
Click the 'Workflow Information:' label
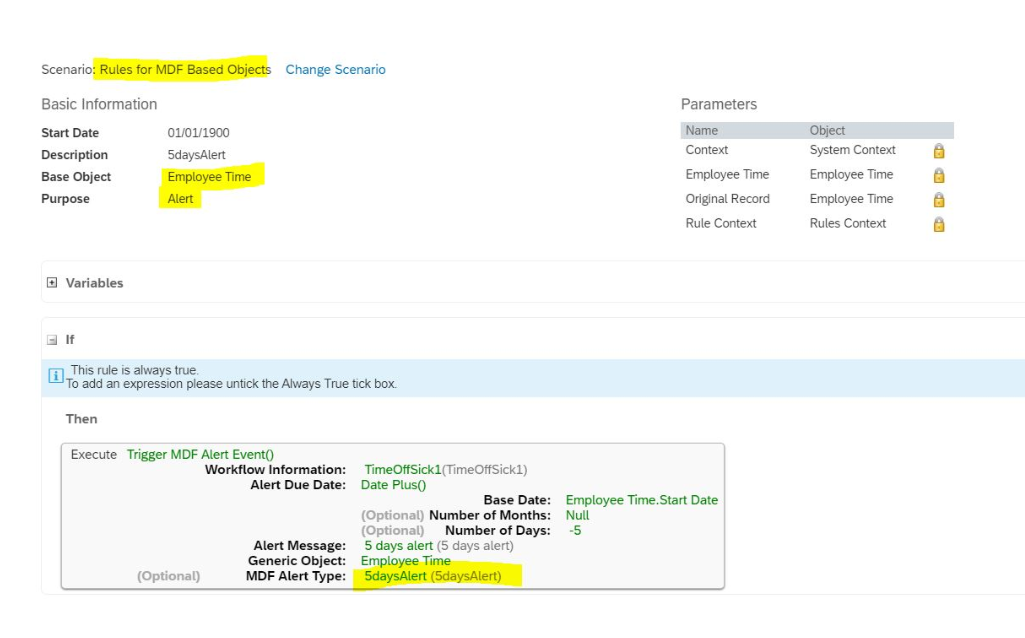[275, 469]
